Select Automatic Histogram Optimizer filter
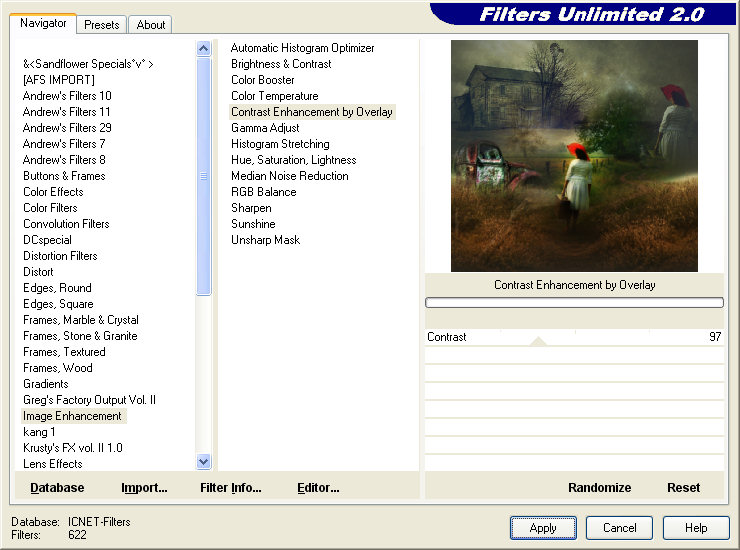740x550 pixels. tap(303, 48)
